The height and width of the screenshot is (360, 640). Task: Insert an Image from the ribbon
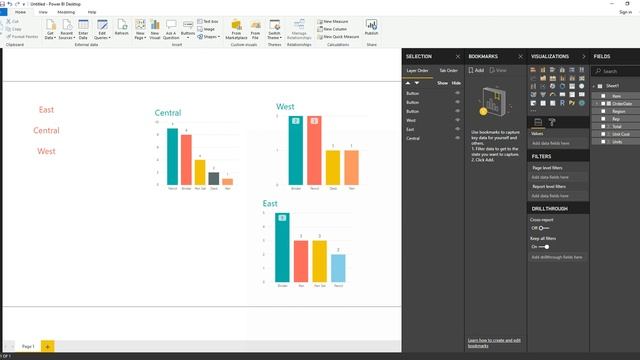click(x=206, y=29)
